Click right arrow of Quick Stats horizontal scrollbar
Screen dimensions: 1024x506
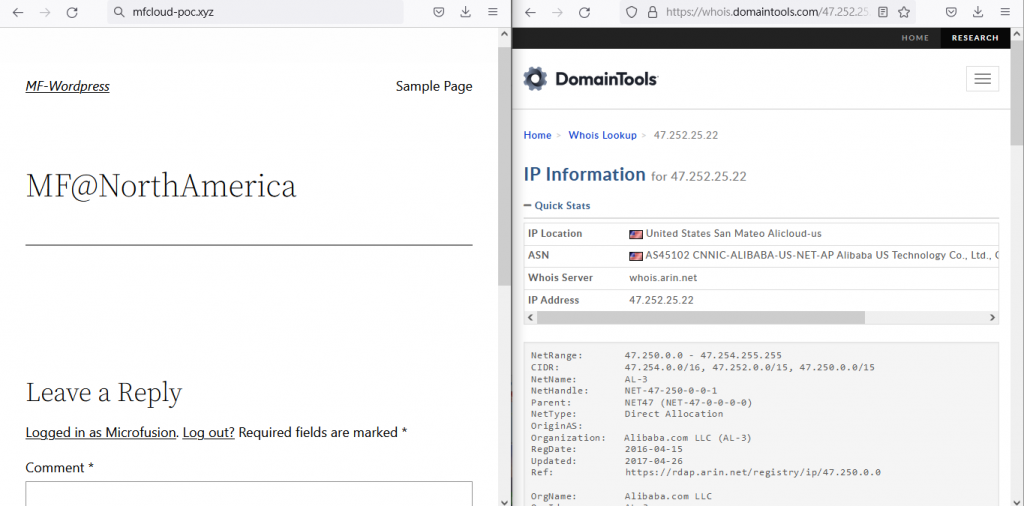[992, 317]
